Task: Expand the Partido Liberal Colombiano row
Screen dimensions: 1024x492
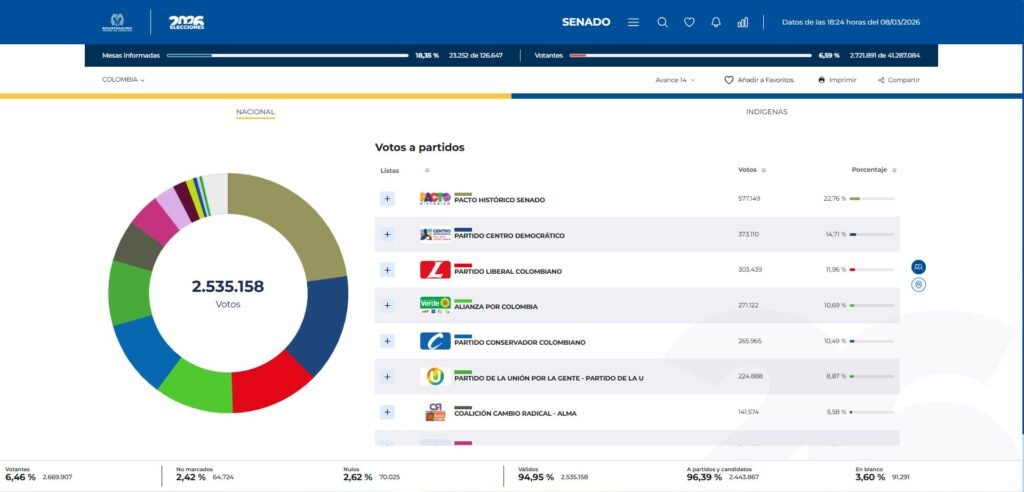Action: (x=387, y=270)
